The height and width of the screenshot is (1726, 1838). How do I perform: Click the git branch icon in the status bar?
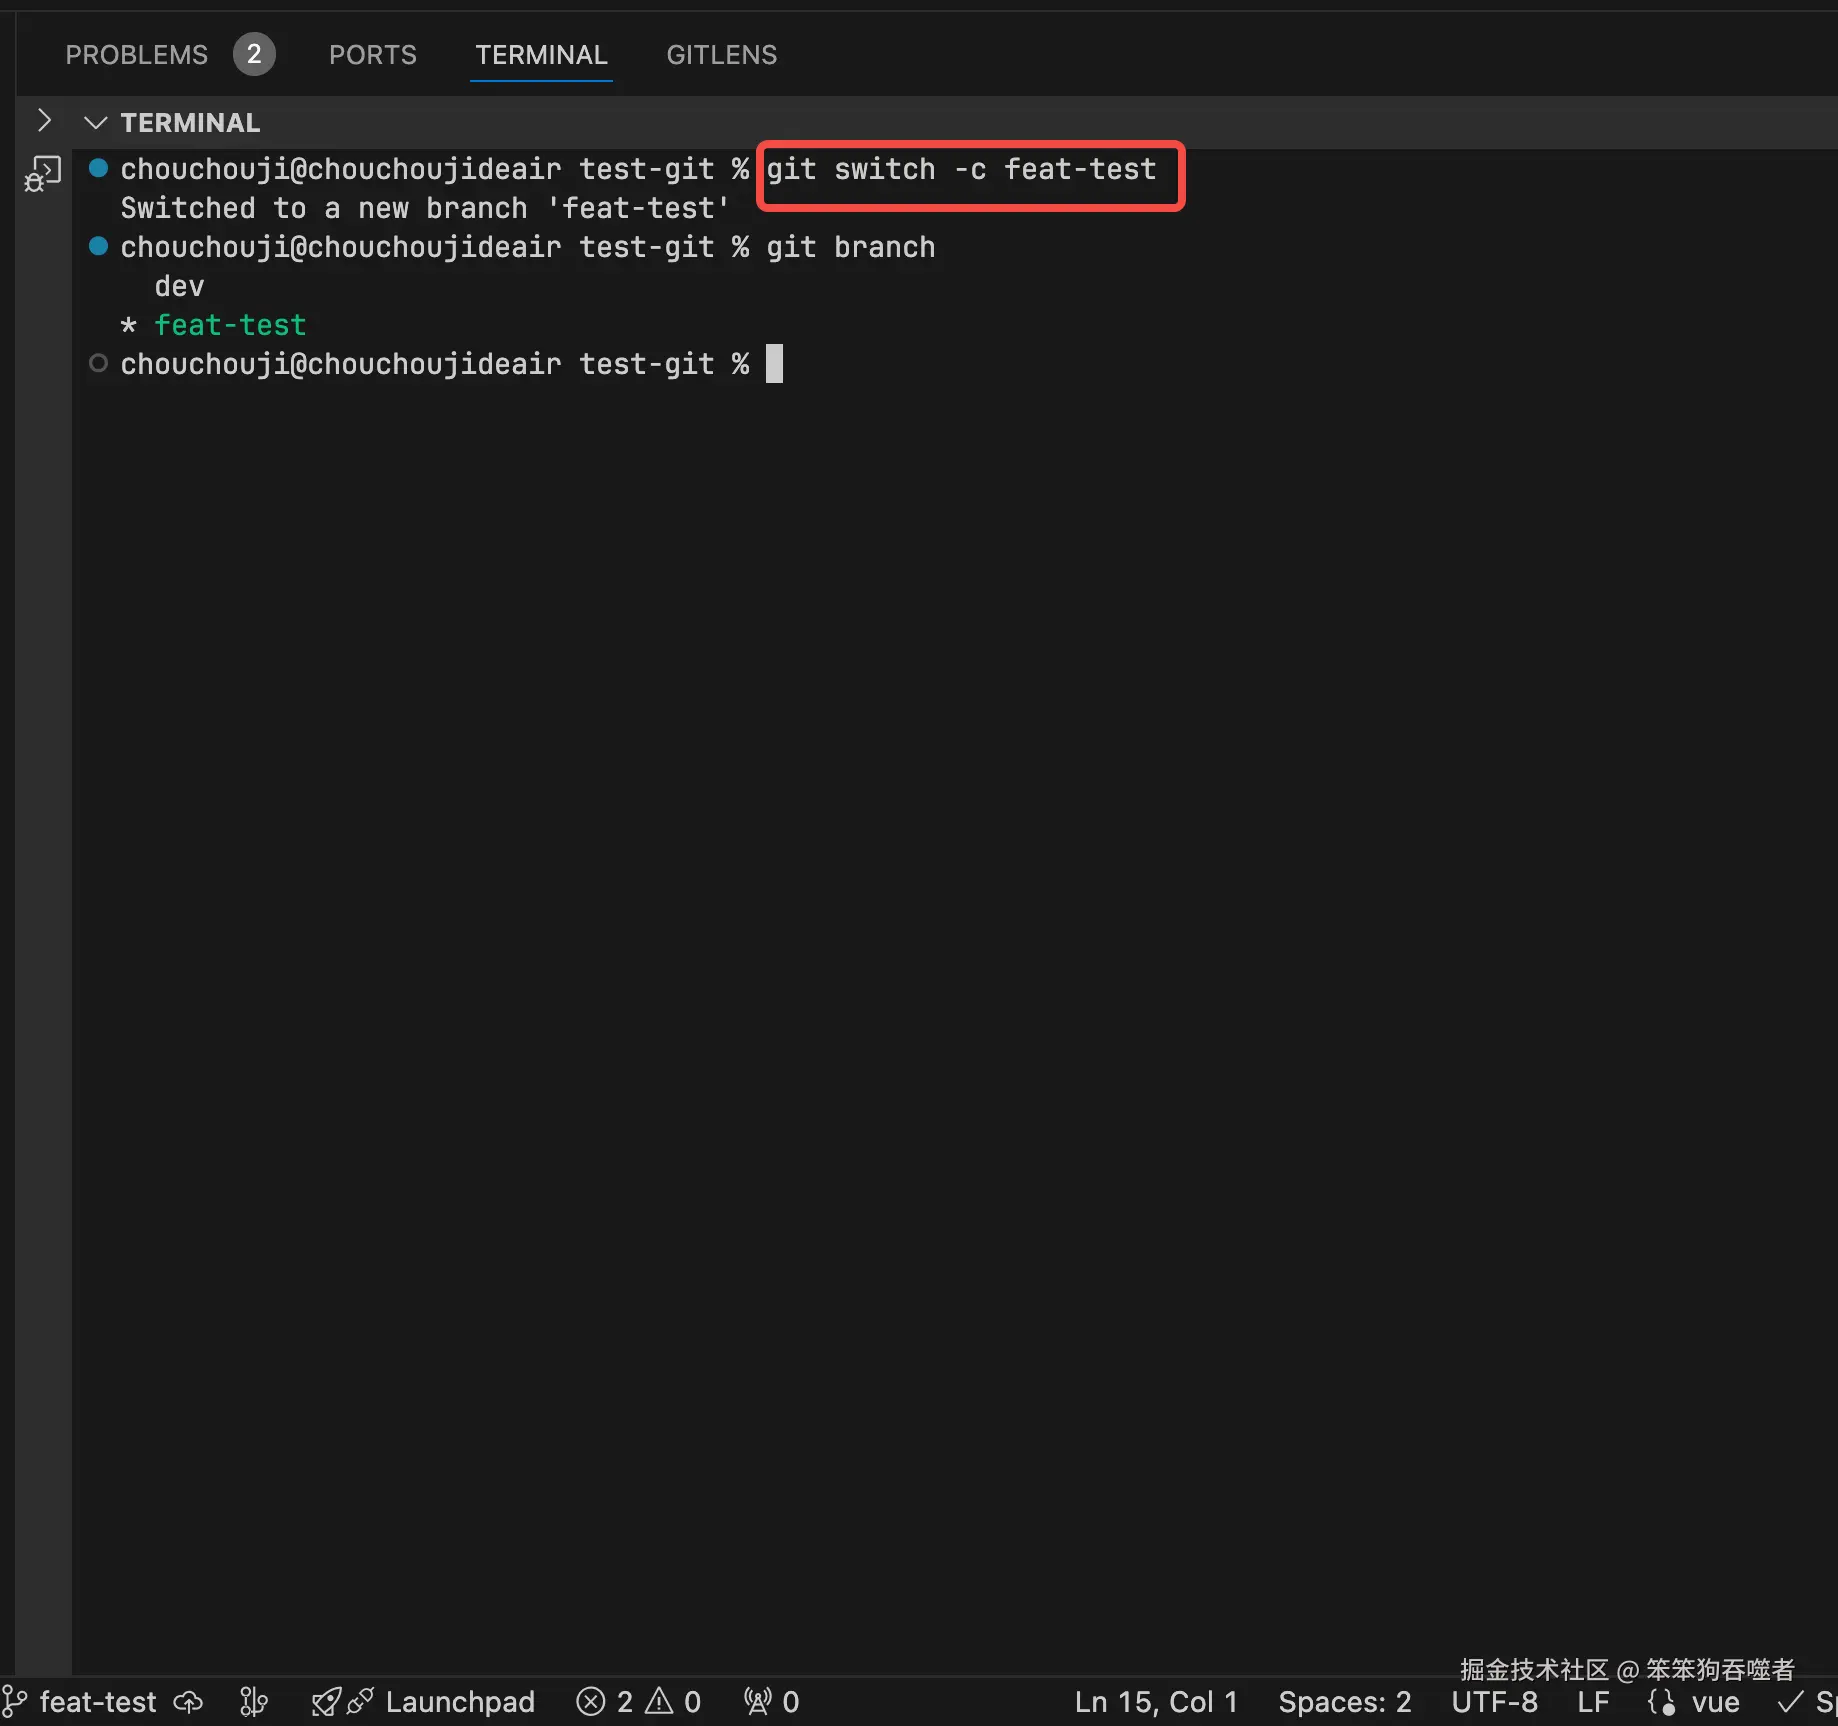tap(14, 1702)
